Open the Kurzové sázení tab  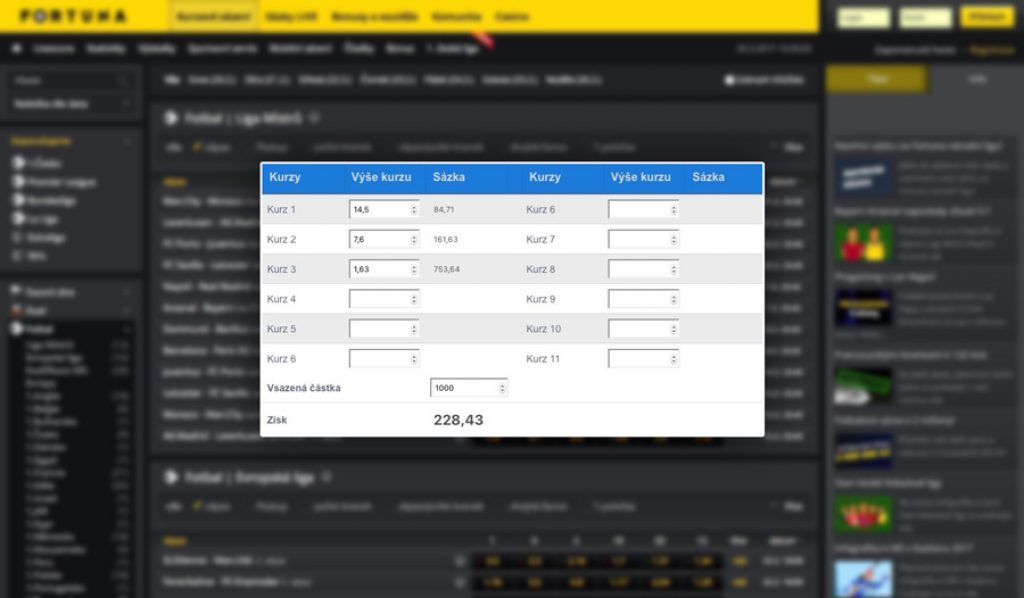click(213, 17)
